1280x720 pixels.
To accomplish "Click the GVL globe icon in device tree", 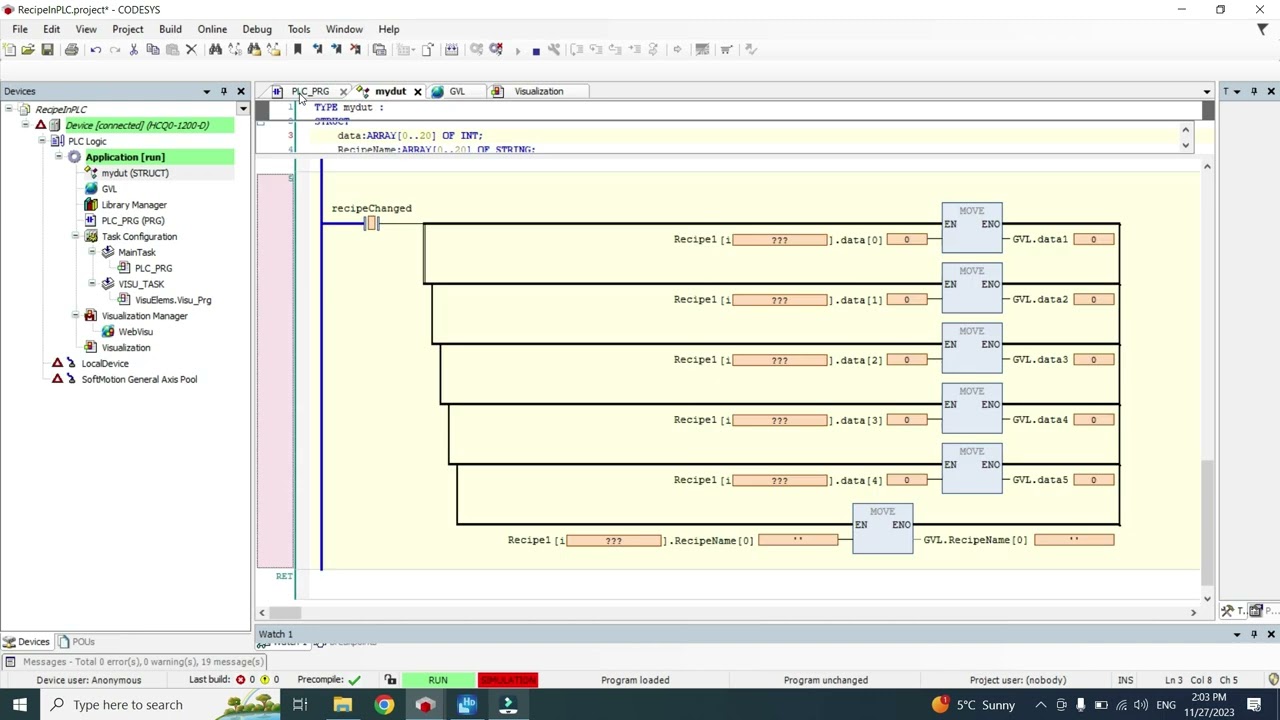I will coord(91,189).
